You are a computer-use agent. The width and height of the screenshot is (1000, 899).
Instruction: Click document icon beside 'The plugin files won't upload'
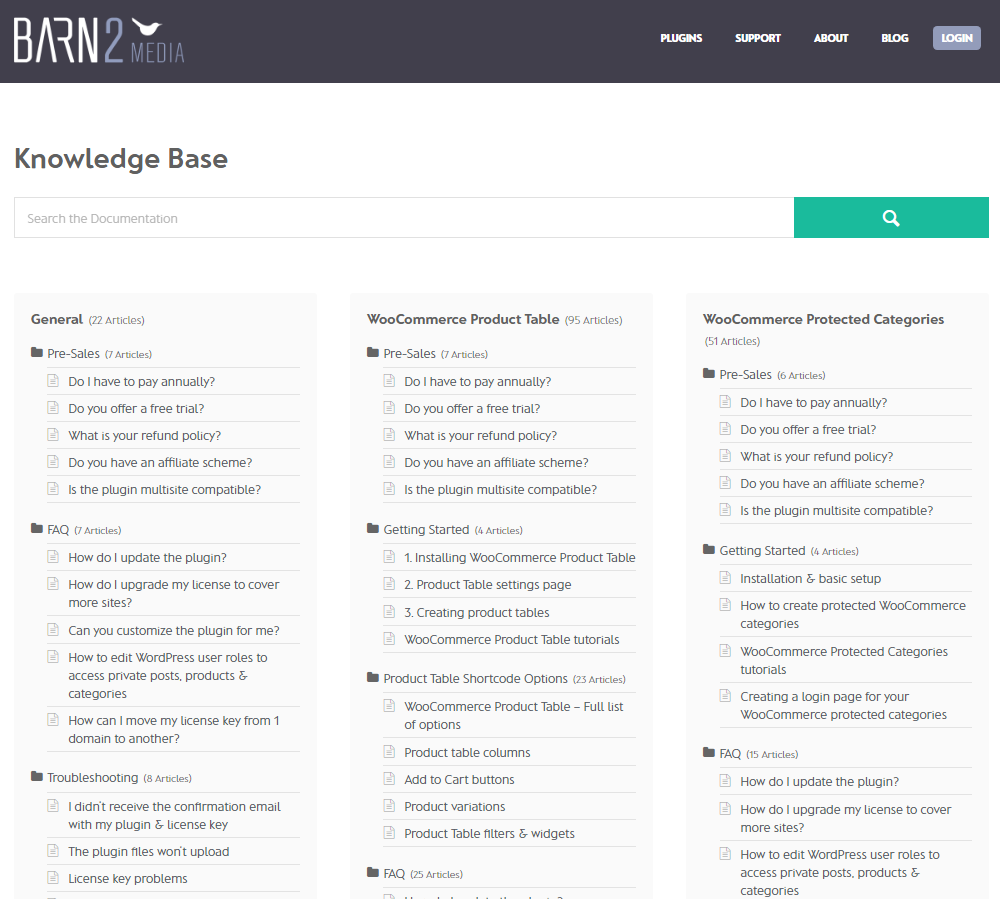click(x=53, y=851)
